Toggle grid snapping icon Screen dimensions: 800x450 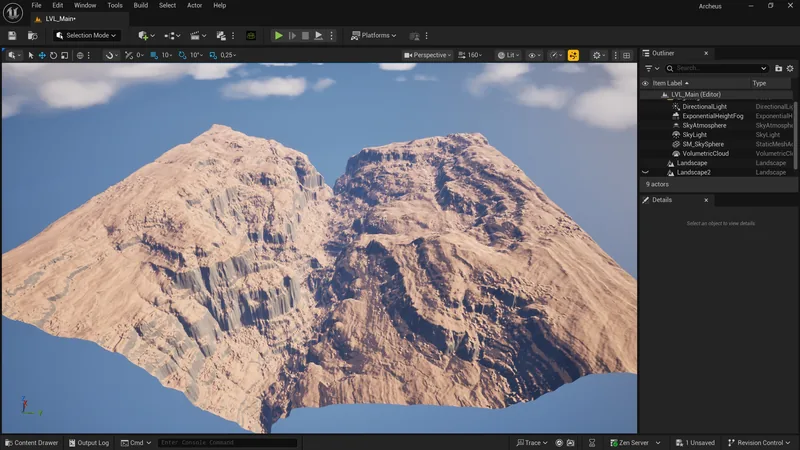click(x=154, y=55)
